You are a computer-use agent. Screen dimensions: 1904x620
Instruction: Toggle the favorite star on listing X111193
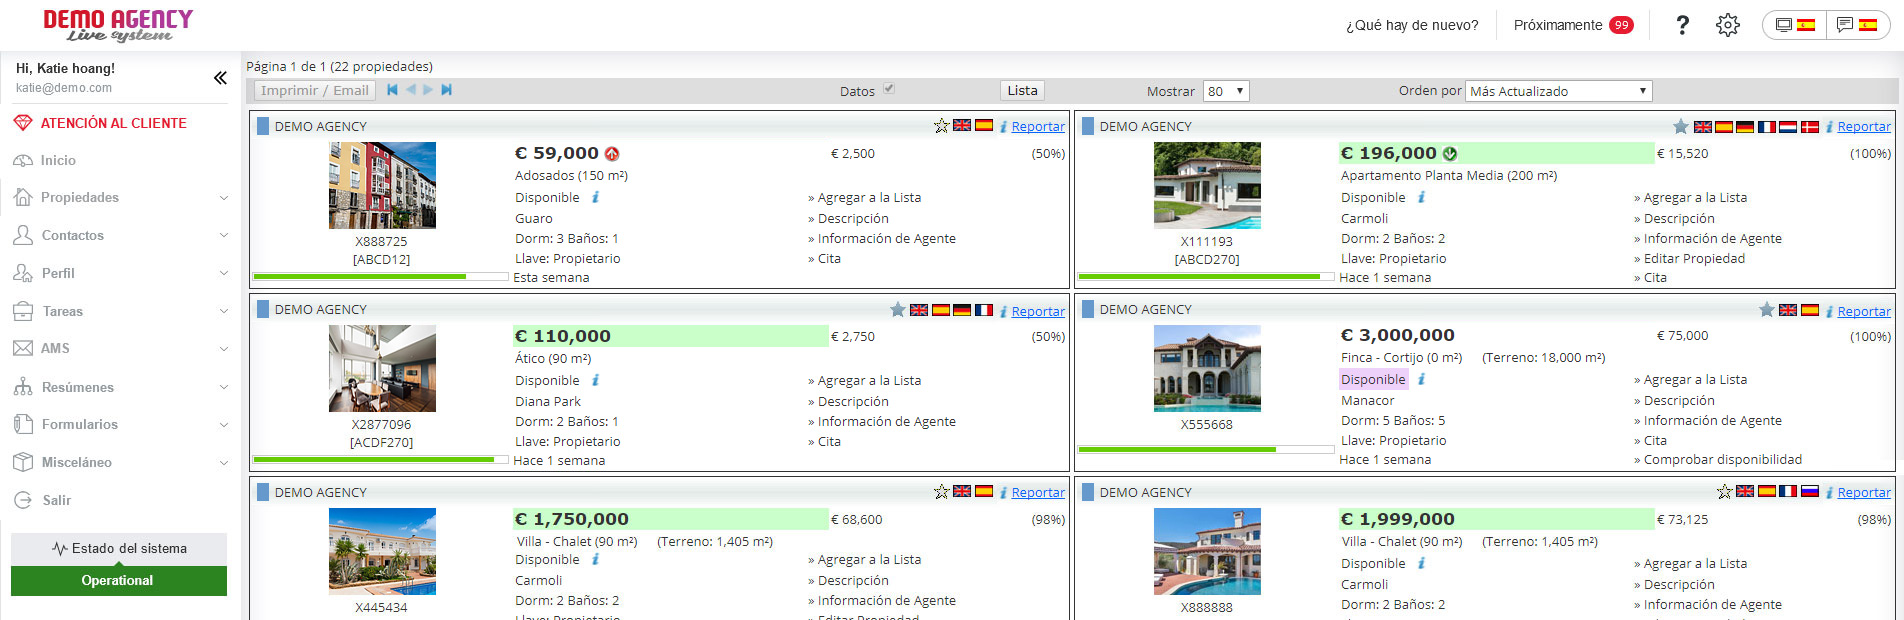click(x=1681, y=127)
